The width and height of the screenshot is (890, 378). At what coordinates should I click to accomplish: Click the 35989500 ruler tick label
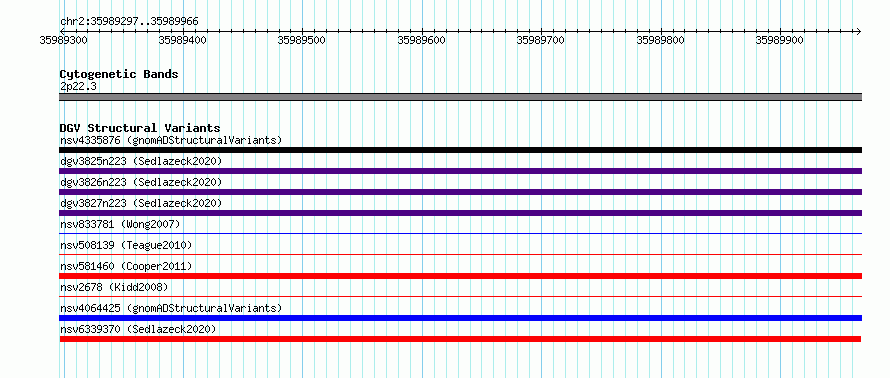pos(302,40)
